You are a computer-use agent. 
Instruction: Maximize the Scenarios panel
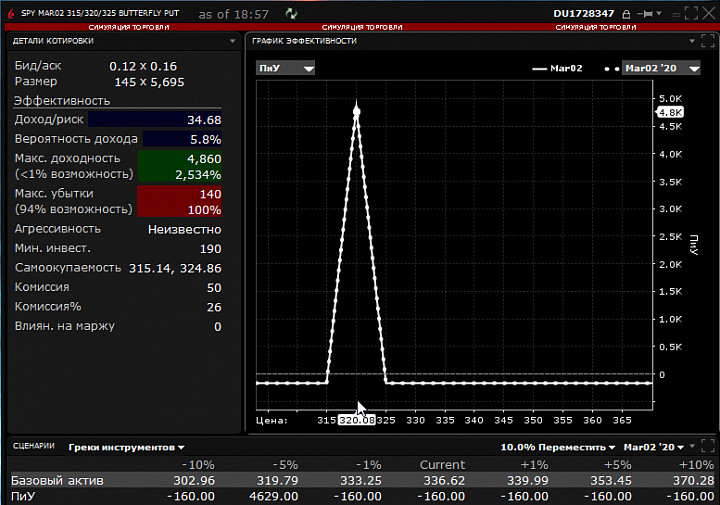pos(708,445)
